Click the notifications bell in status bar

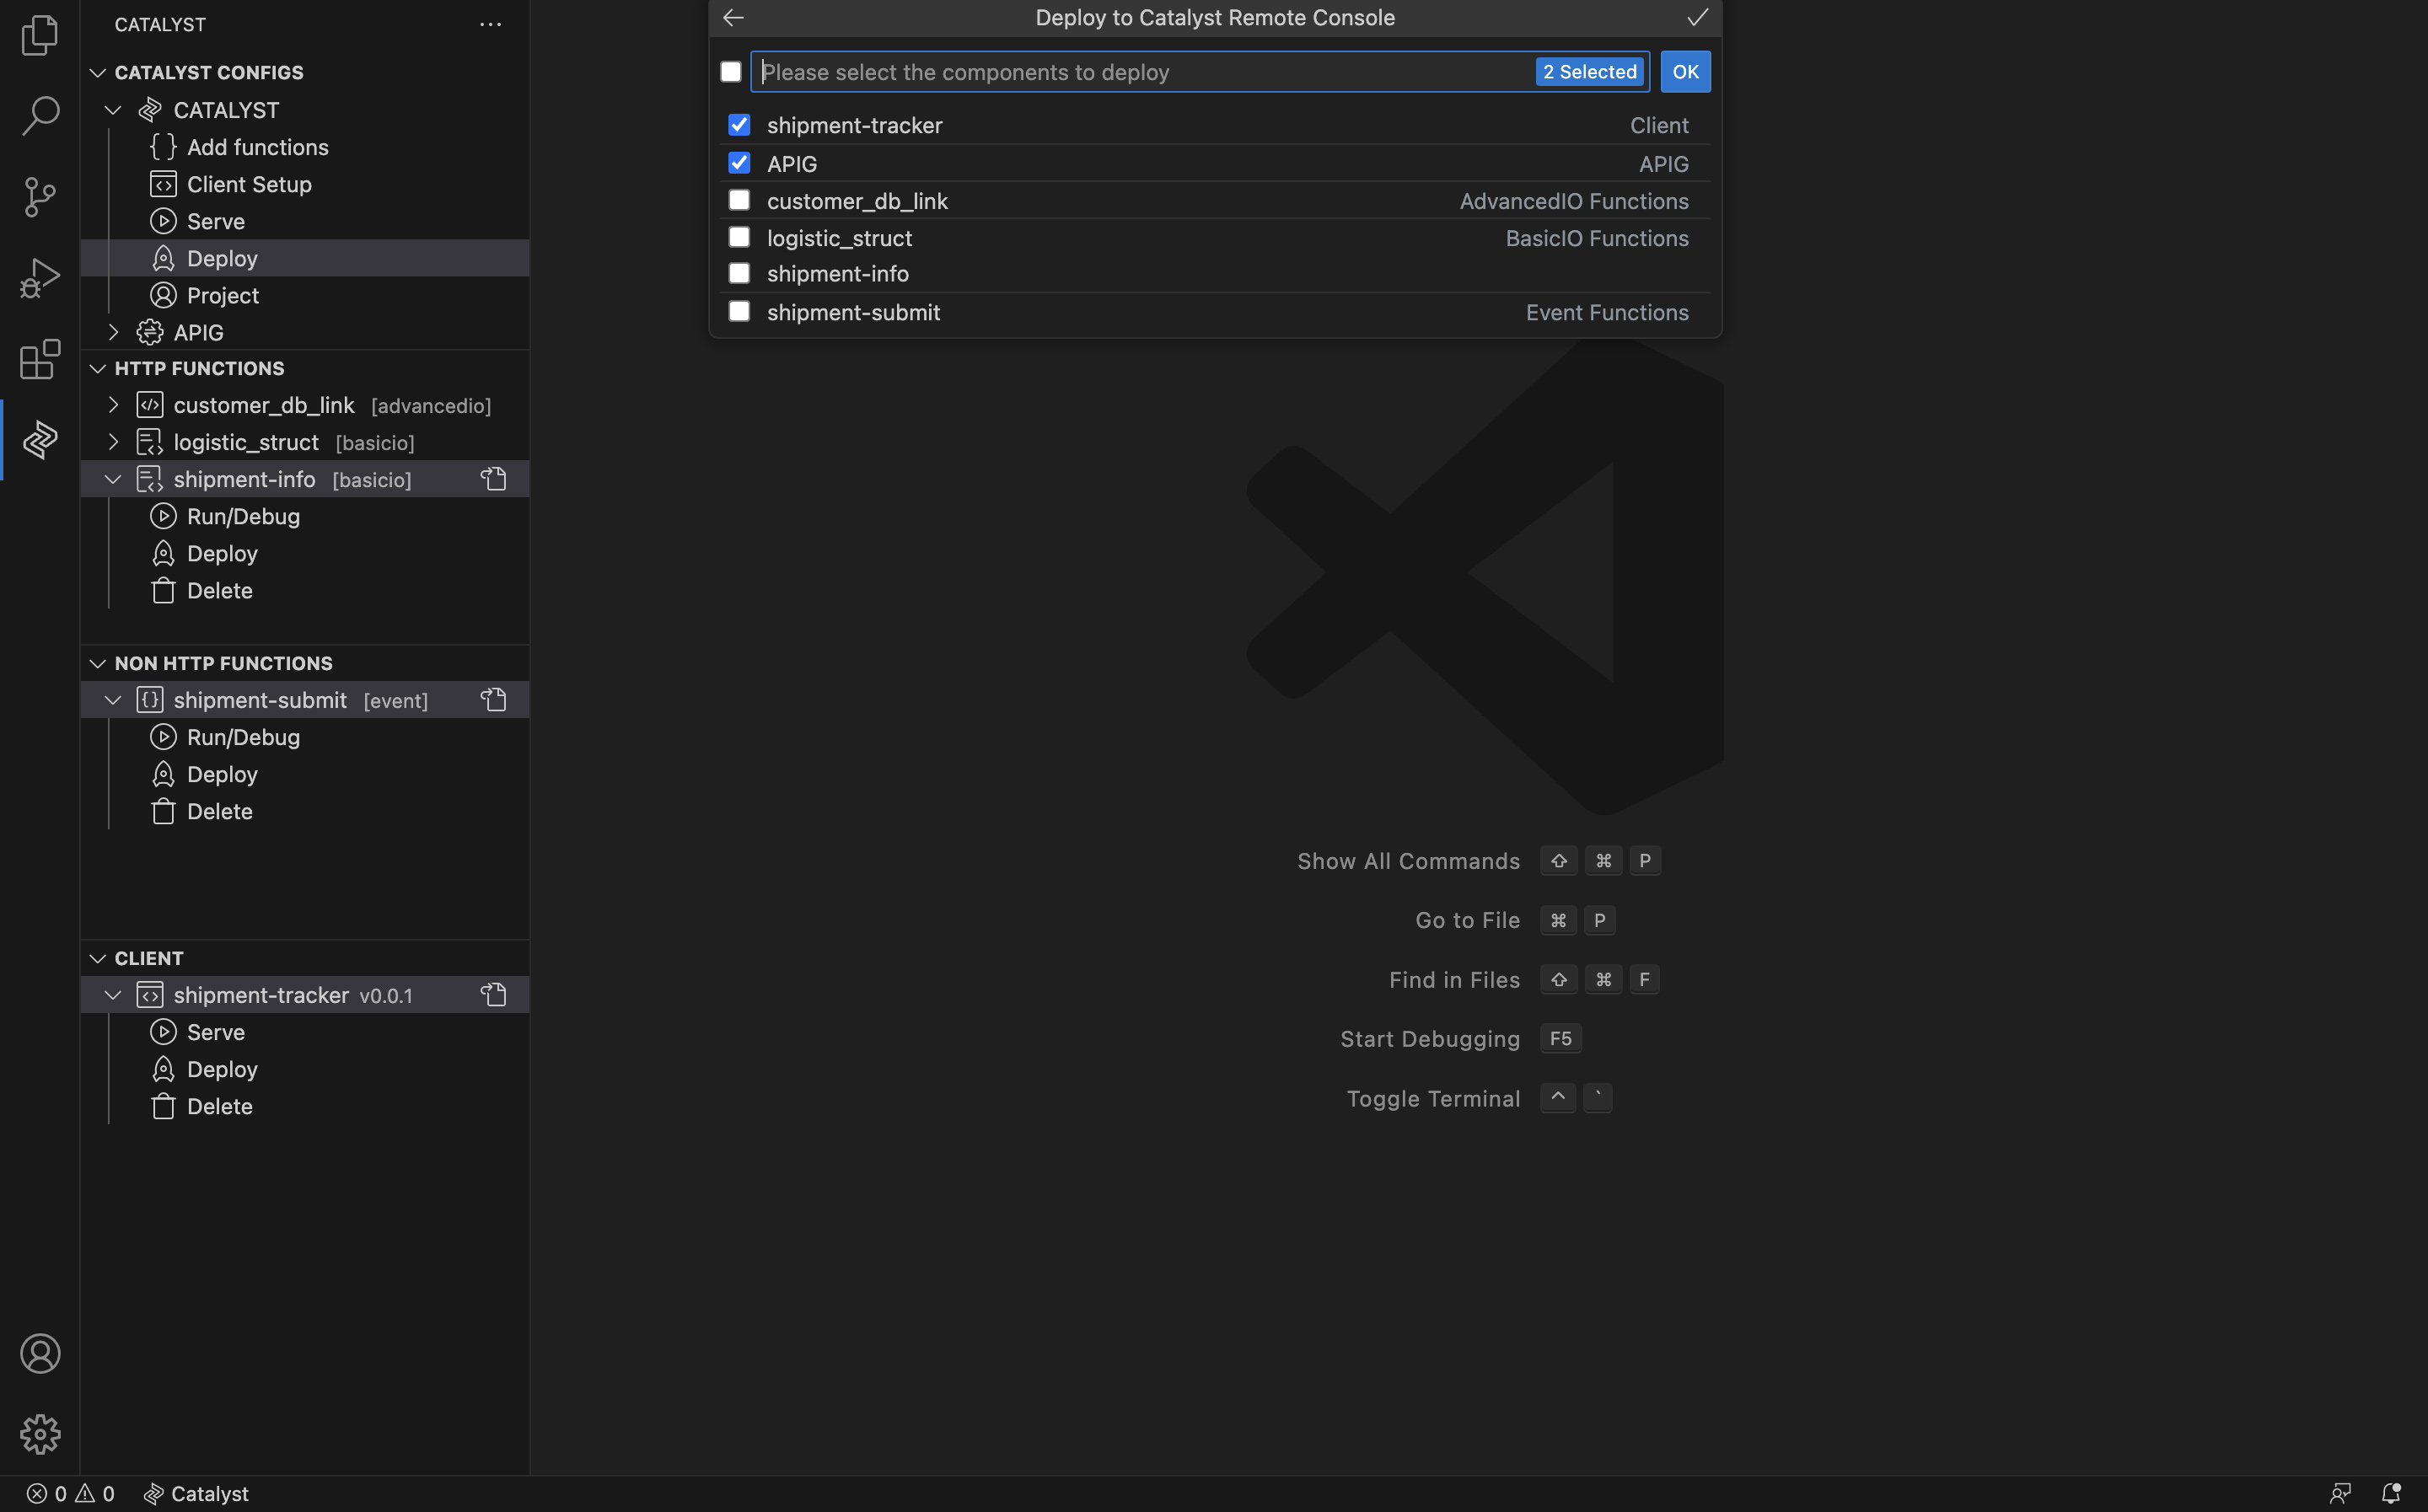coord(2390,1493)
